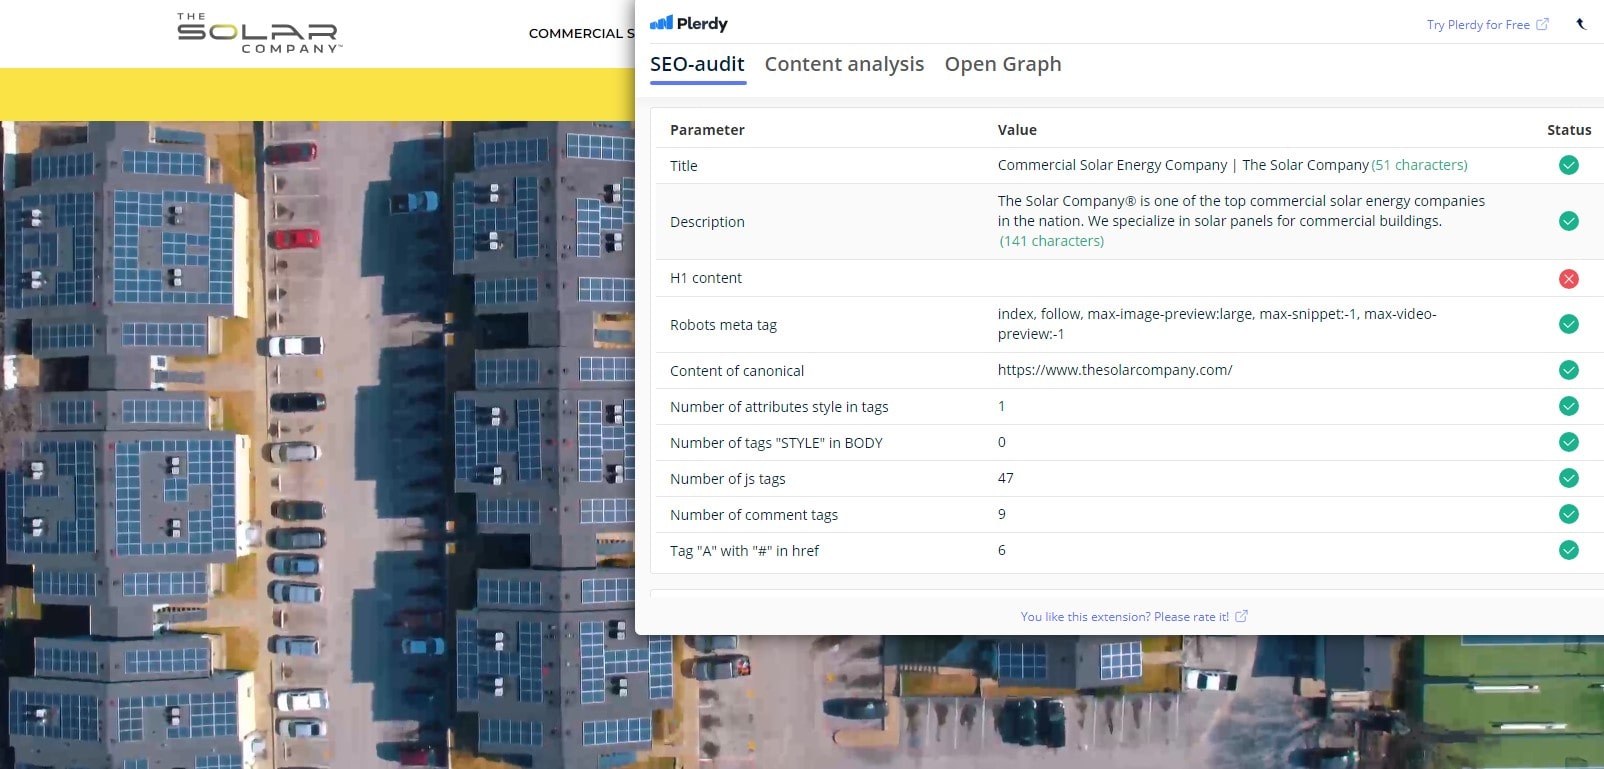Screen dimensions: 1604x769
Task: Click the status check for Robots meta tag
Action: tap(1568, 324)
